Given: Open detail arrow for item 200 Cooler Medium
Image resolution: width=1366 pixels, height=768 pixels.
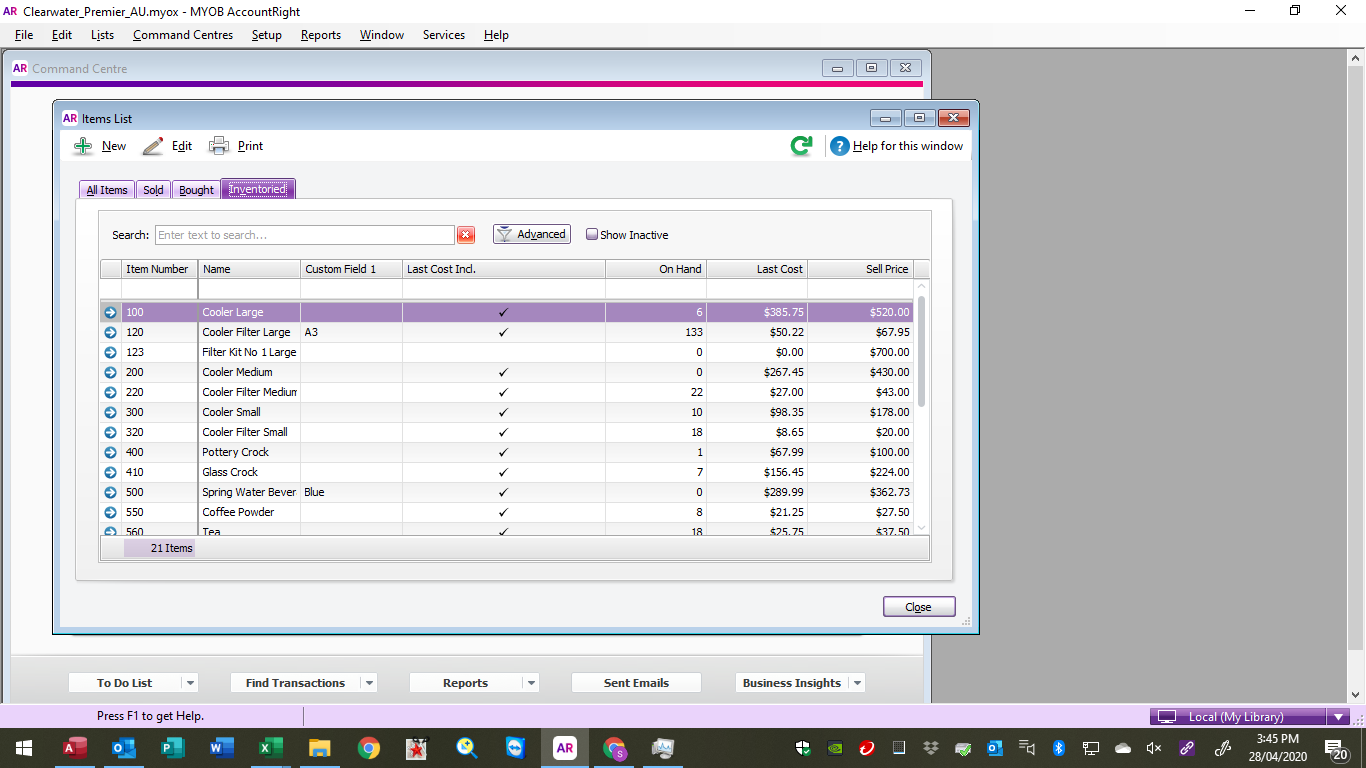Looking at the screenshot, I should [x=110, y=372].
